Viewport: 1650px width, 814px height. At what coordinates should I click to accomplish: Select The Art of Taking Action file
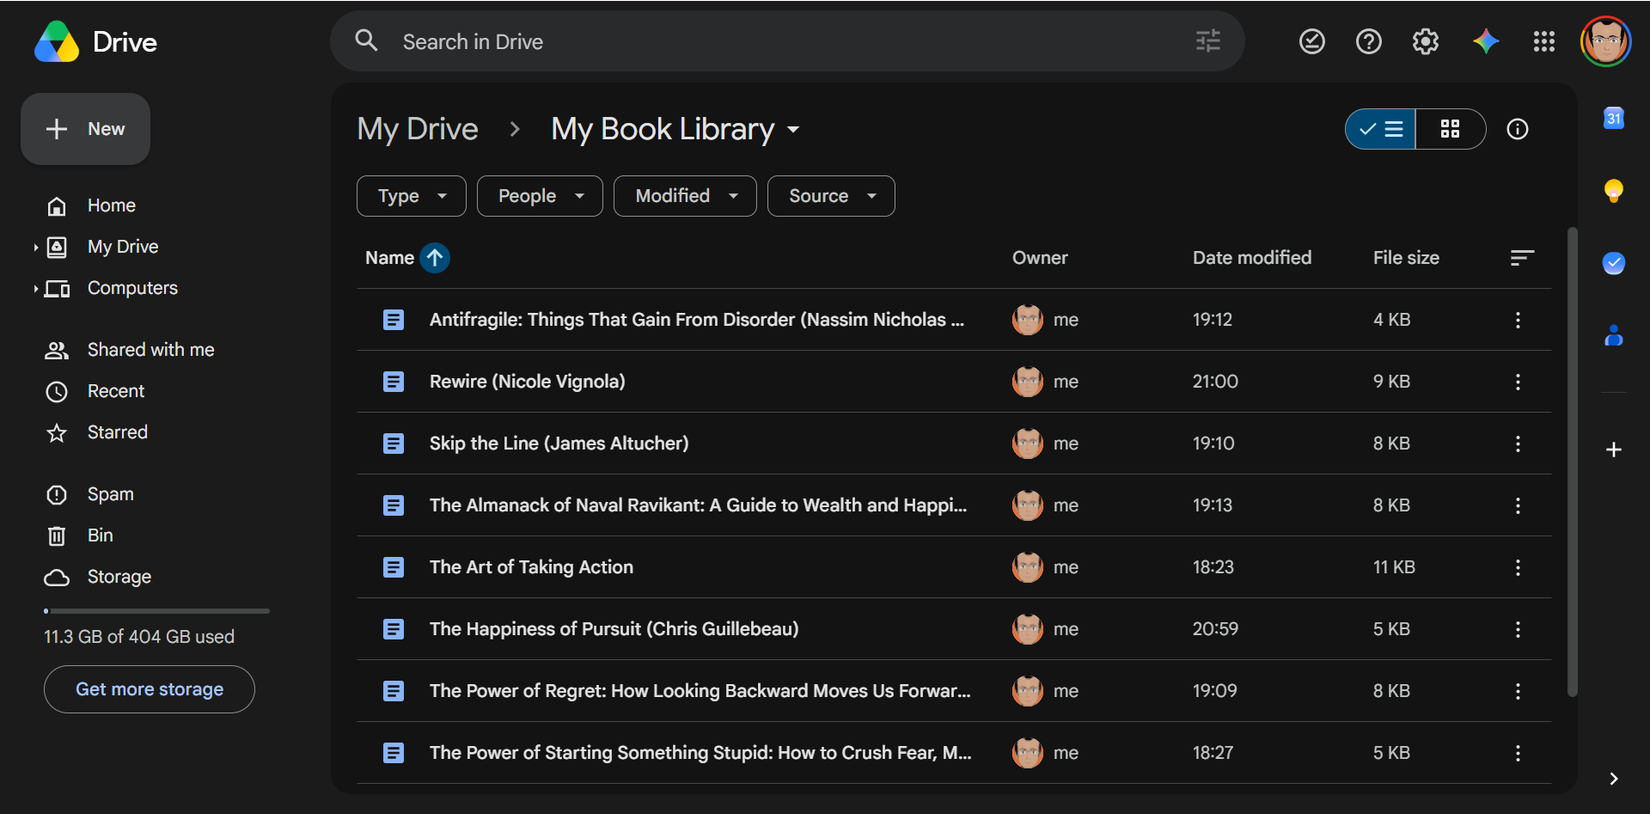[954, 568]
